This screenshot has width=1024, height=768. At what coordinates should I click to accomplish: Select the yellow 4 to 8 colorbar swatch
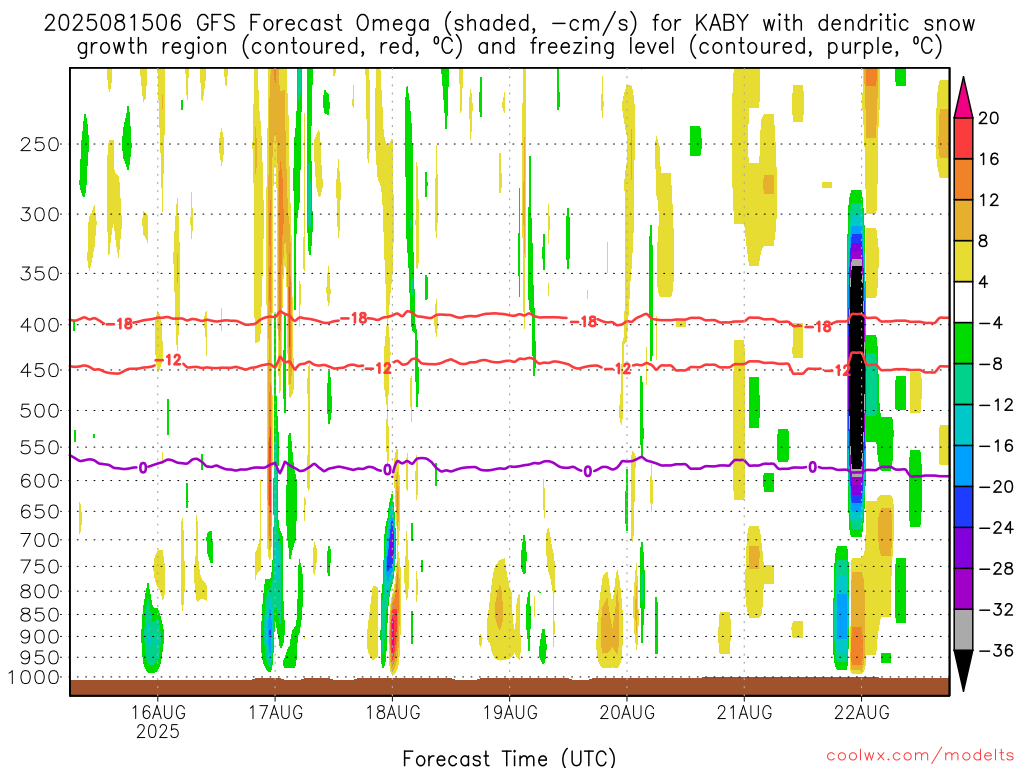click(x=963, y=261)
